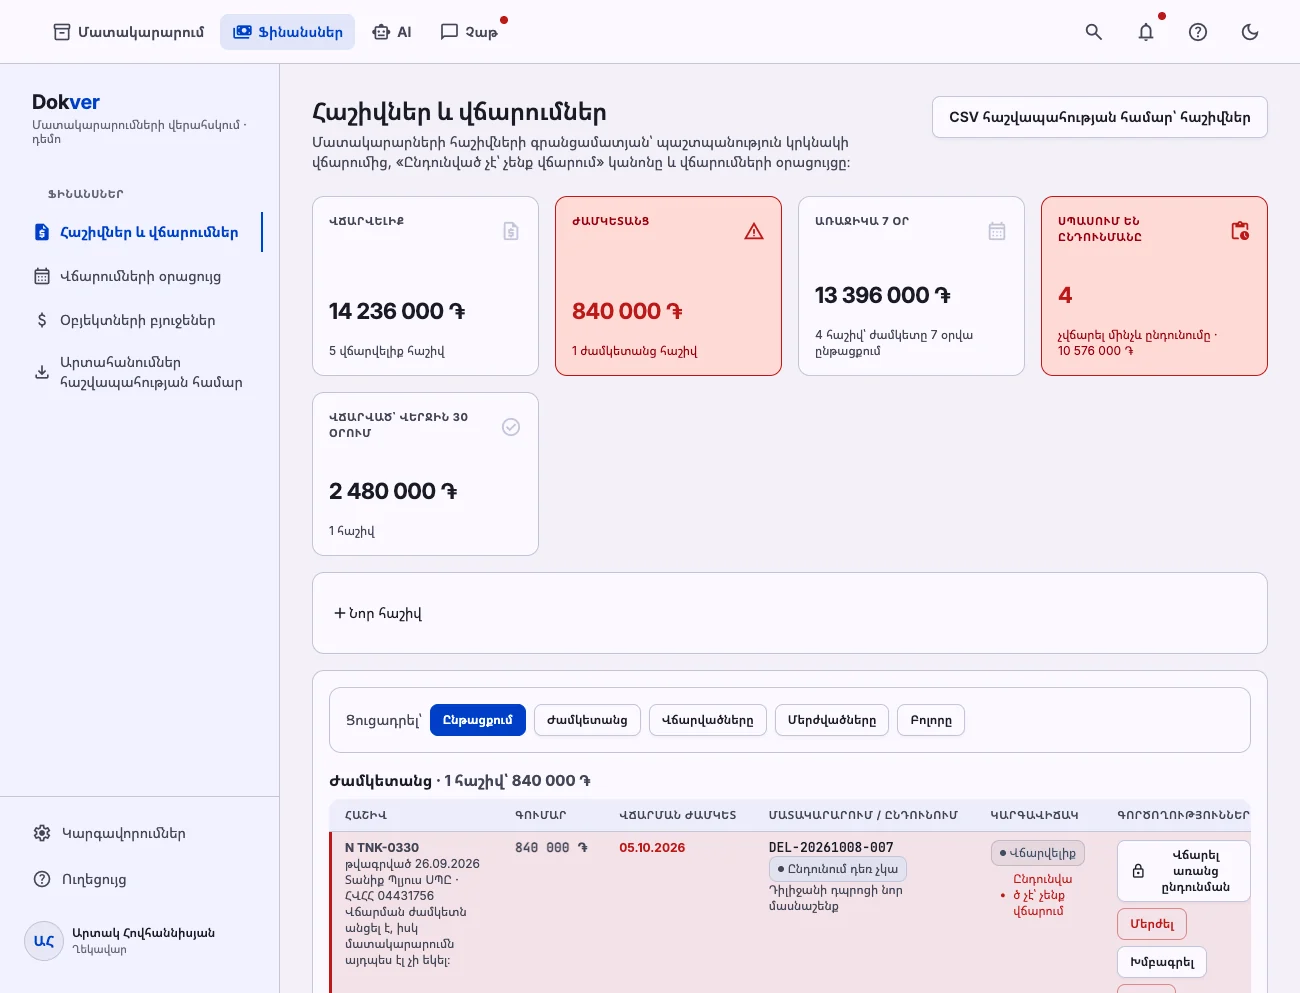
Task: Open Կարգավորումներ settings
Action: [140, 833]
